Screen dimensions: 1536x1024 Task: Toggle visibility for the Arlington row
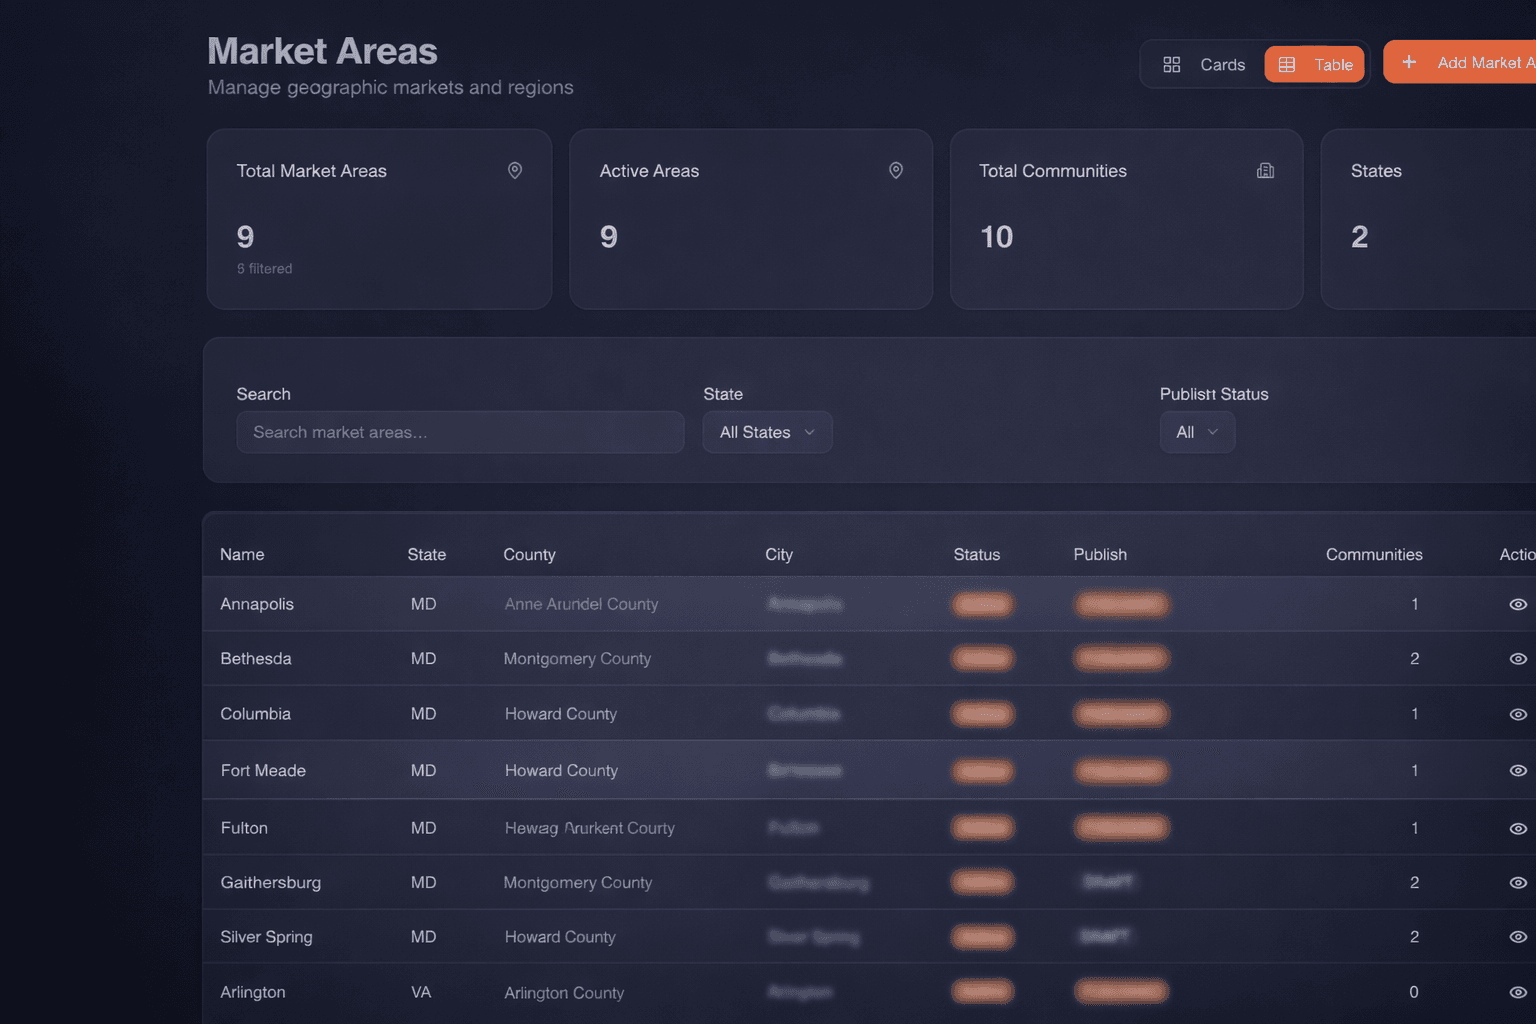[1518, 991]
